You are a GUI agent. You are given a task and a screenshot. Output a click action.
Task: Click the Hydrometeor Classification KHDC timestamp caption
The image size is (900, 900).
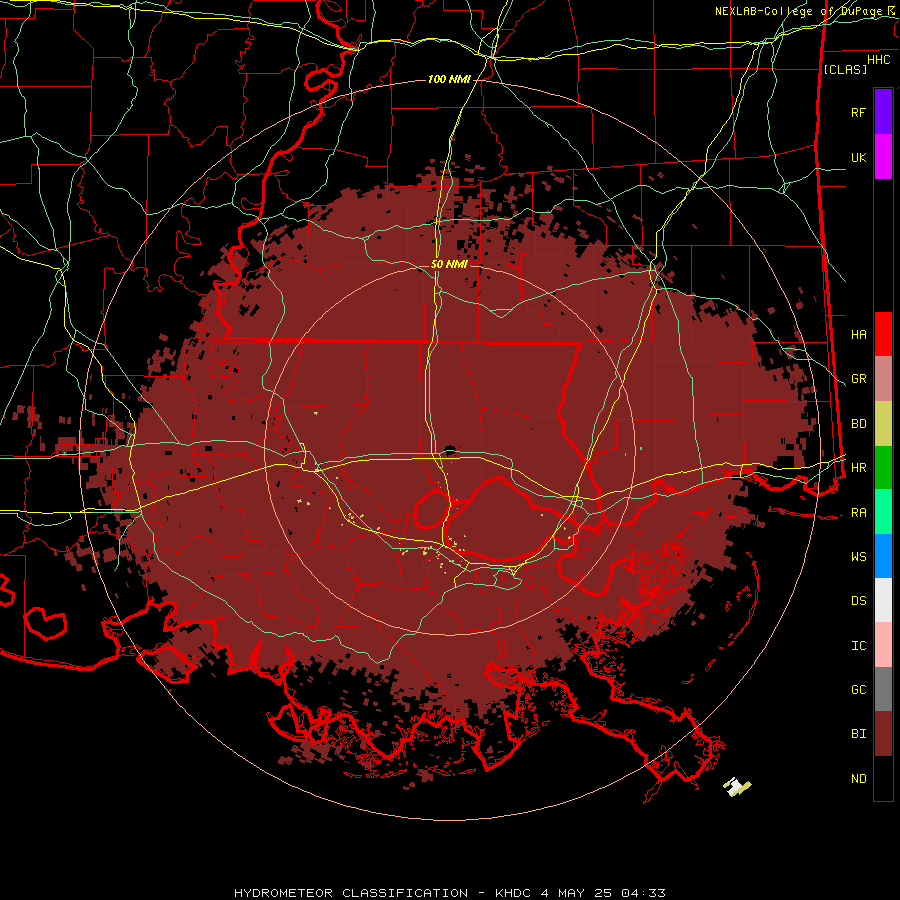coord(449,893)
